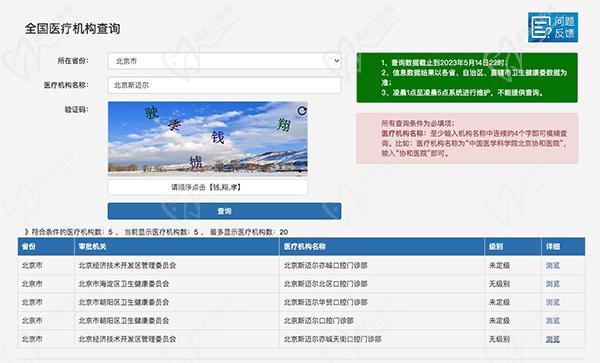Click the 查询 search button
Viewport: 600px width, 363px height.
click(x=224, y=211)
